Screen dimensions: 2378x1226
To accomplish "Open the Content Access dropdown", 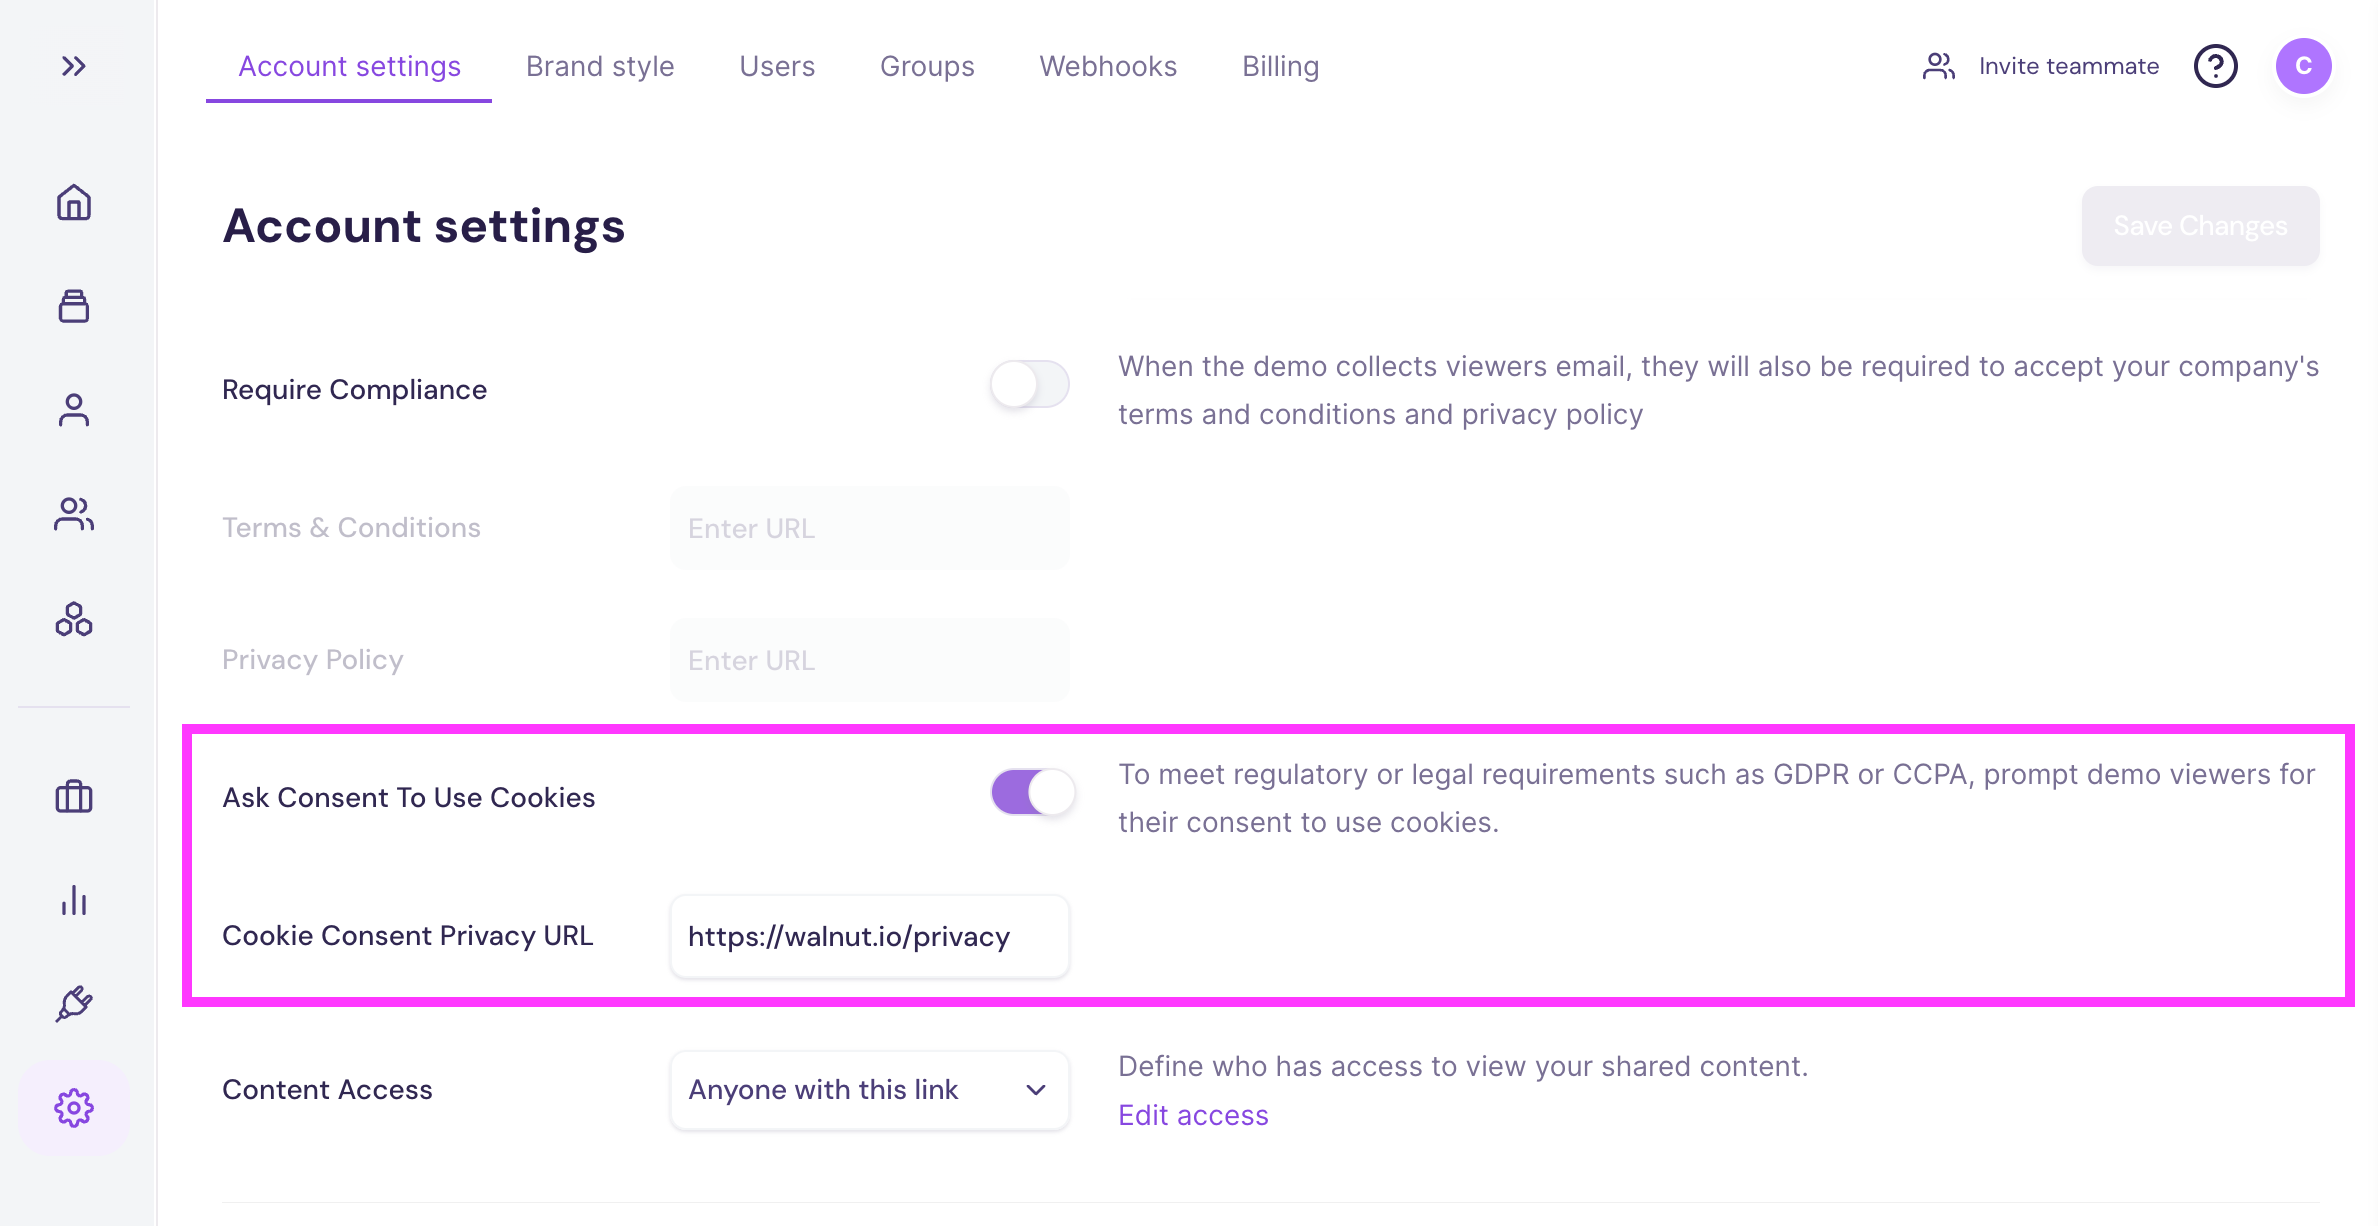I will tap(869, 1090).
